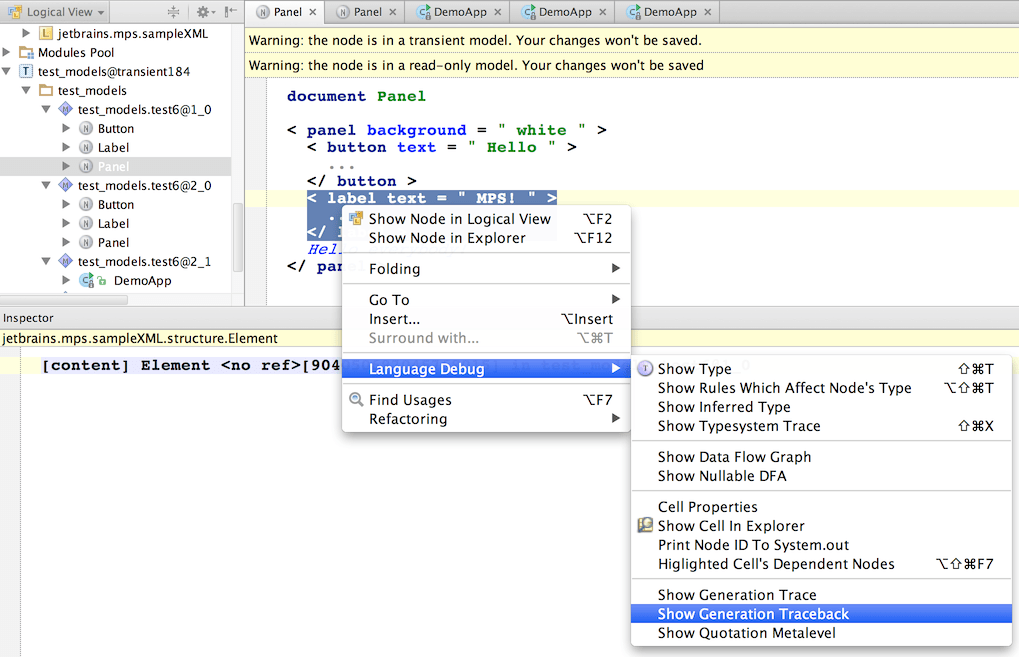Click the DemoApp class icon in the tree

pos(86,281)
